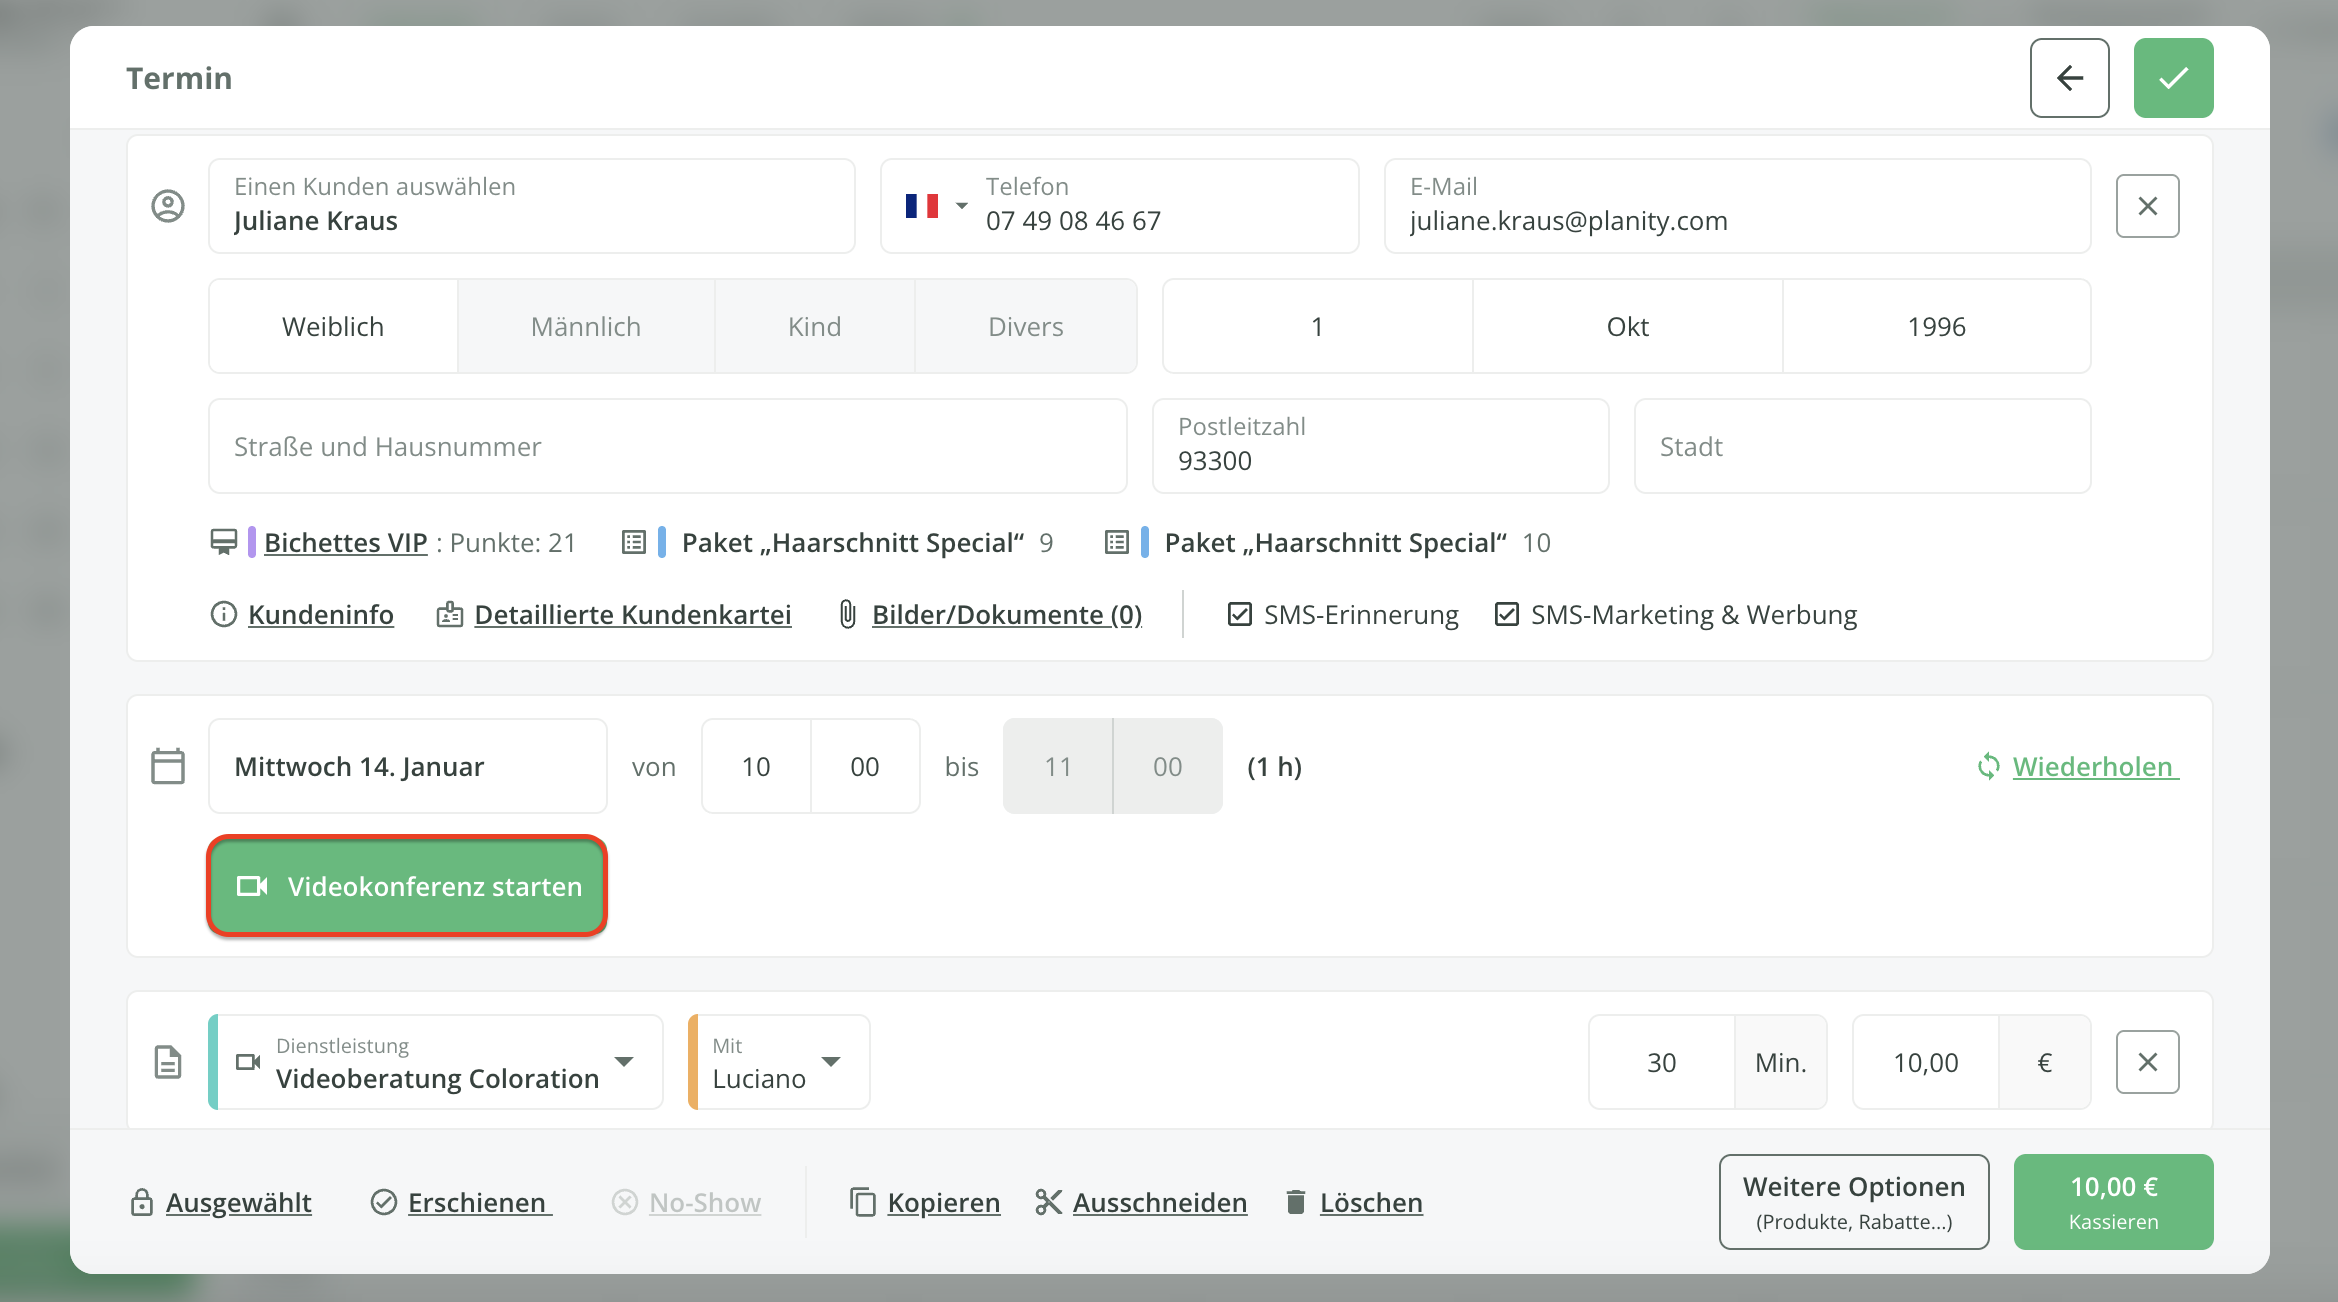This screenshot has width=2338, height=1302.
Task: Click the back arrow icon button
Action: click(2069, 78)
